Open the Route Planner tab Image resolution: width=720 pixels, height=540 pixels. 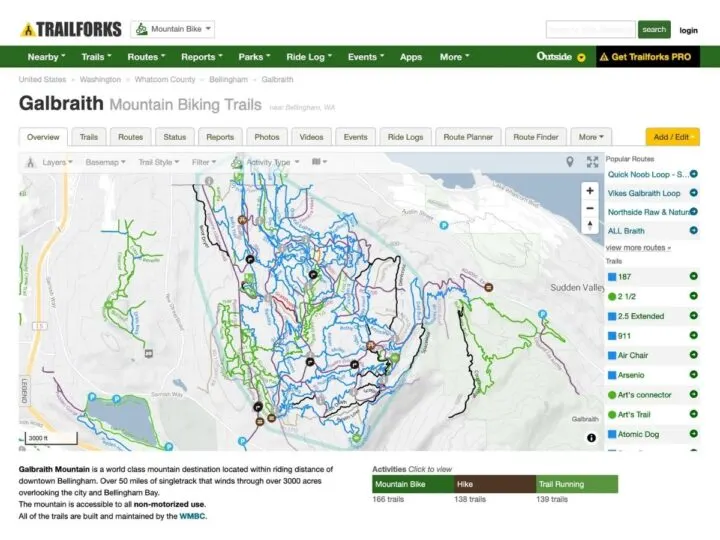click(x=468, y=137)
